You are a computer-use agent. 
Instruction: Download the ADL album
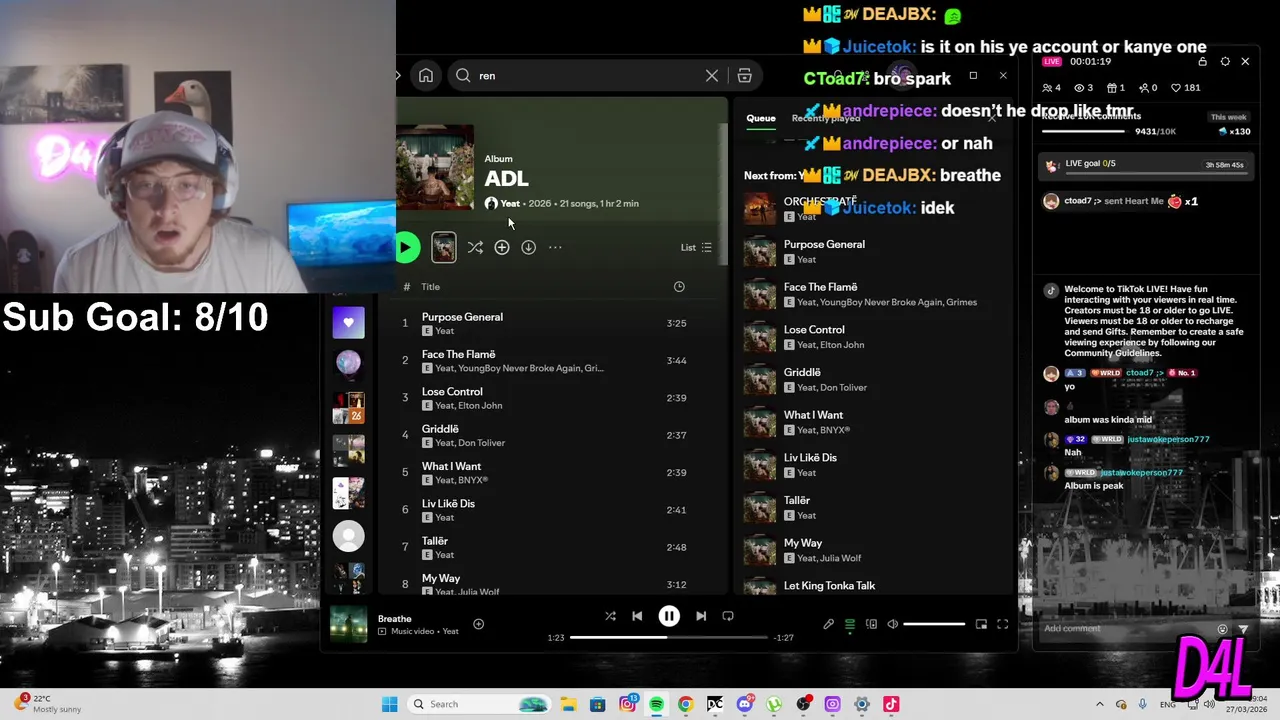point(528,247)
